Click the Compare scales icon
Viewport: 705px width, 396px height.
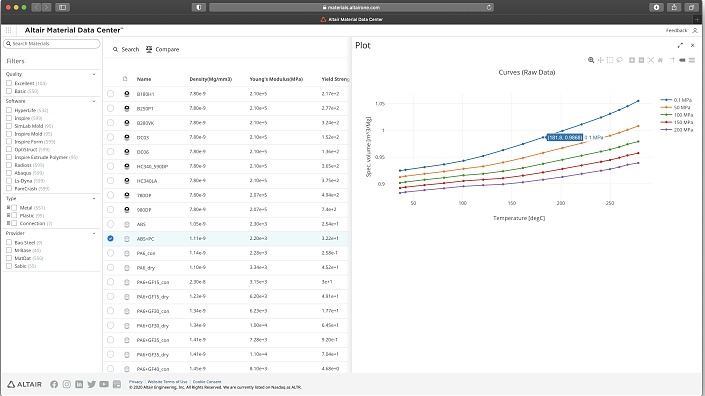(x=149, y=49)
